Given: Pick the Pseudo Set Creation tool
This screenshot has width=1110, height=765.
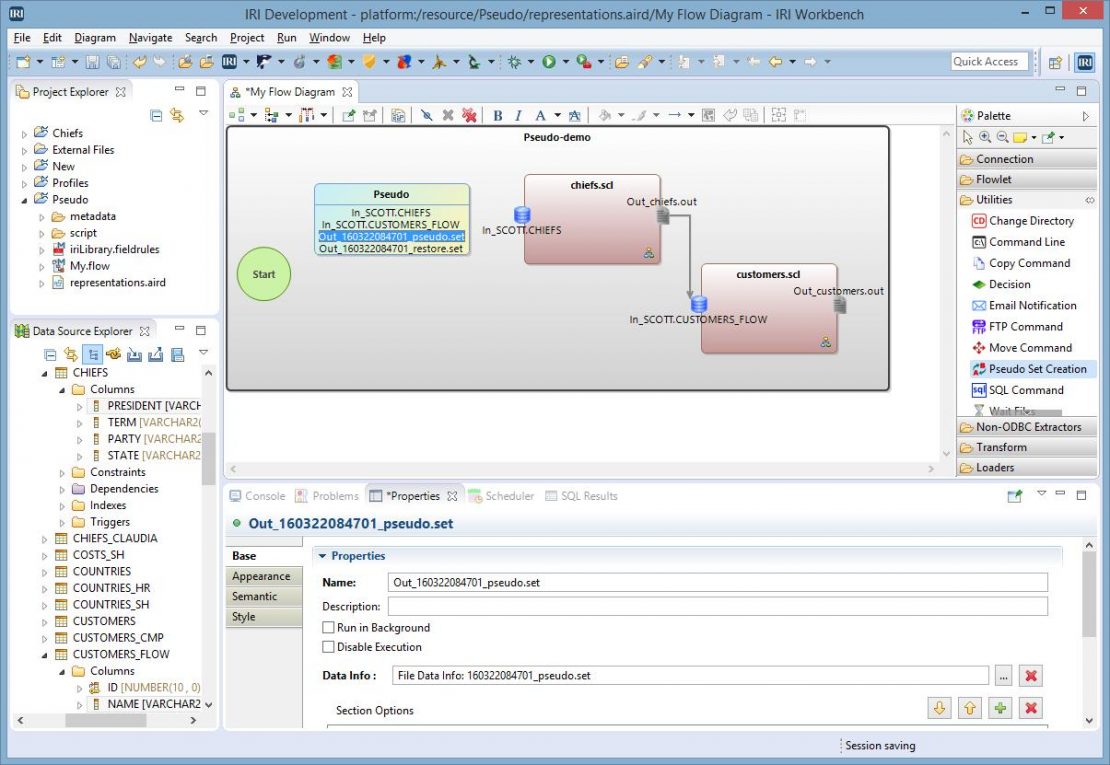Looking at the screenshot, I should point(1029,369).
